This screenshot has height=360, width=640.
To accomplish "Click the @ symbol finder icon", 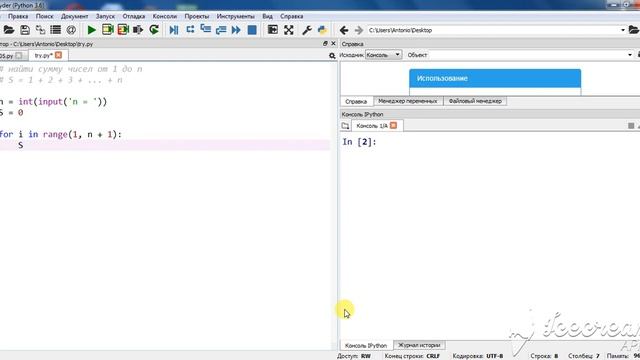I will pyautogui.click(x=71, y=30).
